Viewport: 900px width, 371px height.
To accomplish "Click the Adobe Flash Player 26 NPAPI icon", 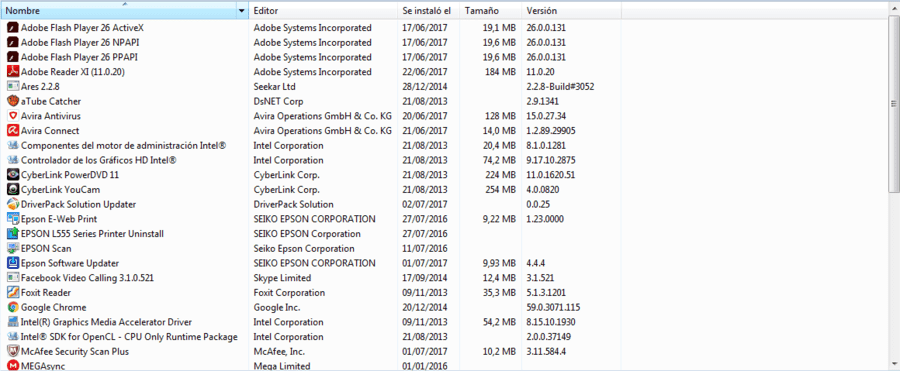I will [x=13, y=42].
